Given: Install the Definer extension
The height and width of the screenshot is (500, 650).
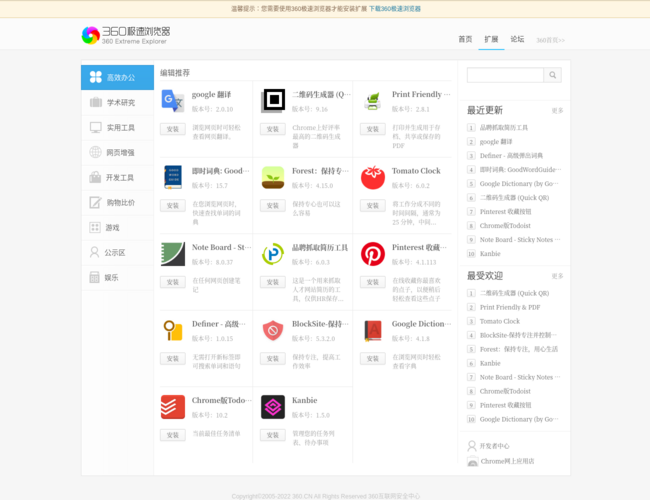Looking at the screenshot, I should 172,358.
